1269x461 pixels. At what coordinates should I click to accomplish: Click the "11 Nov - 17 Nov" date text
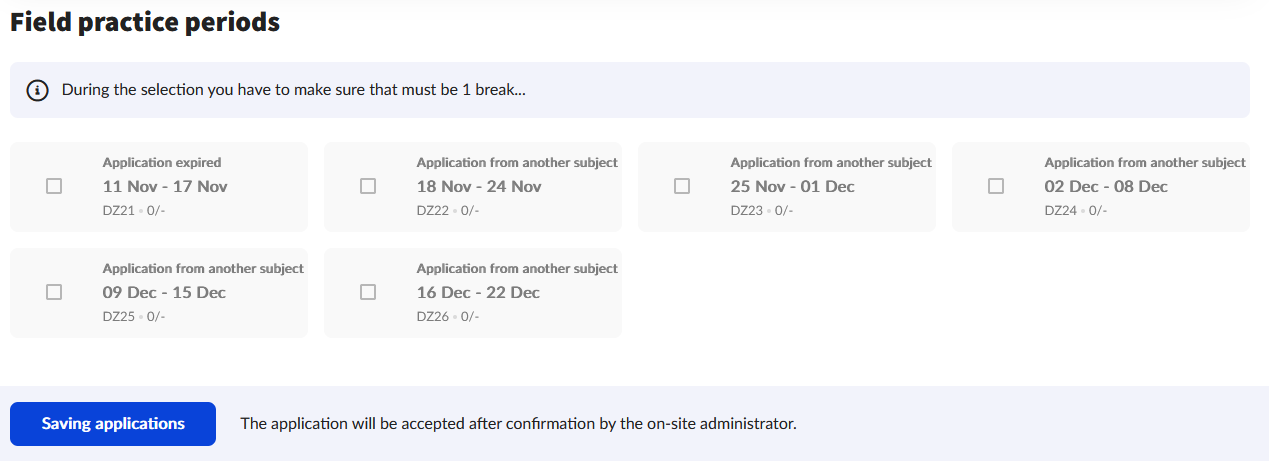click(x=165, y=186)
